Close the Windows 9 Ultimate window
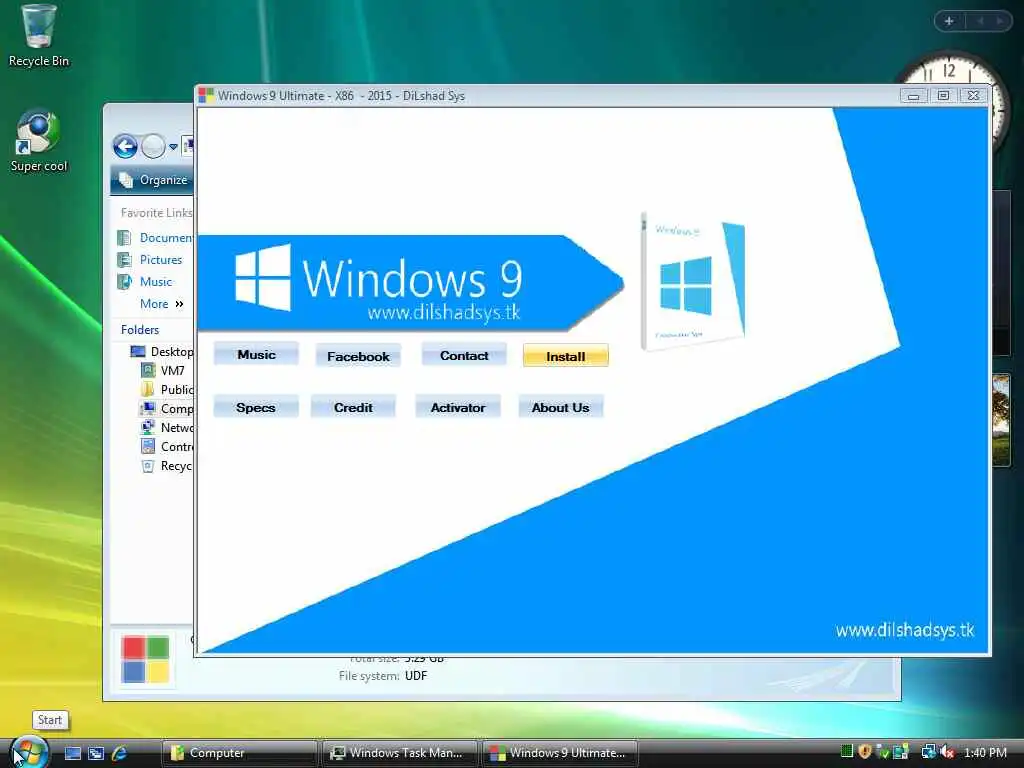This screenshot has height=768, width=1024. pos(973,96)
